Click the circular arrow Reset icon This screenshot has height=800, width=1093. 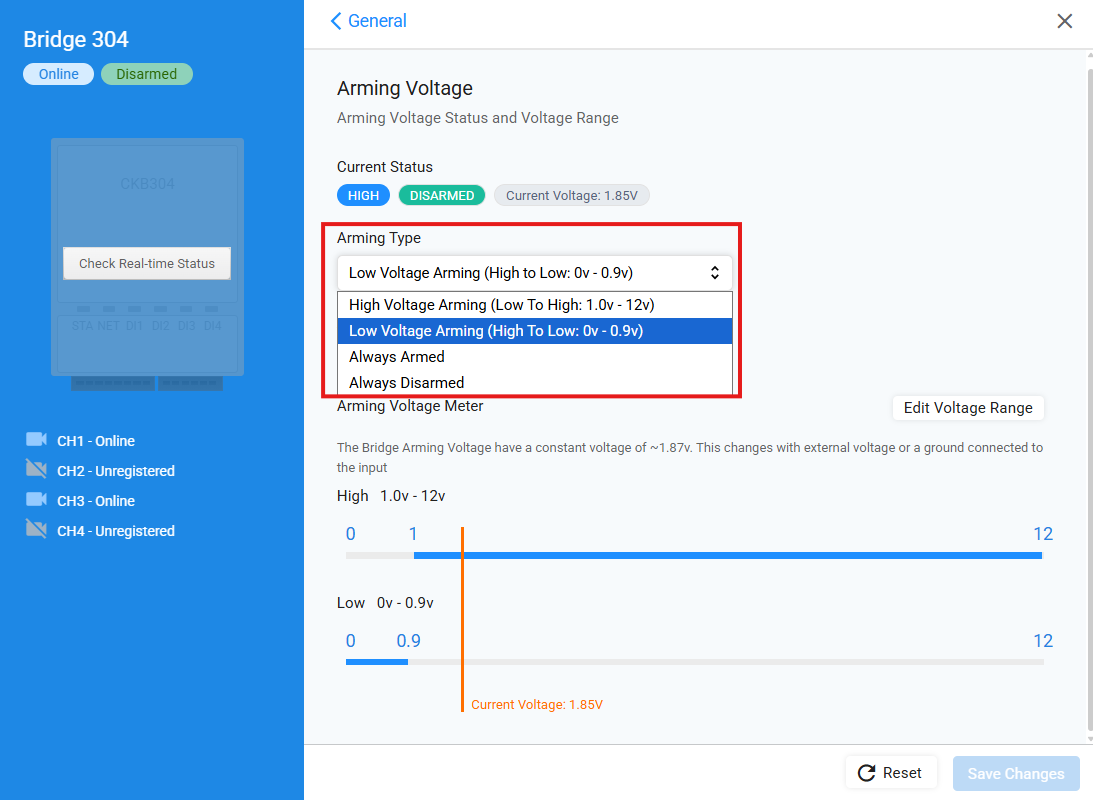pyautogui.click(x=866, y=773)
